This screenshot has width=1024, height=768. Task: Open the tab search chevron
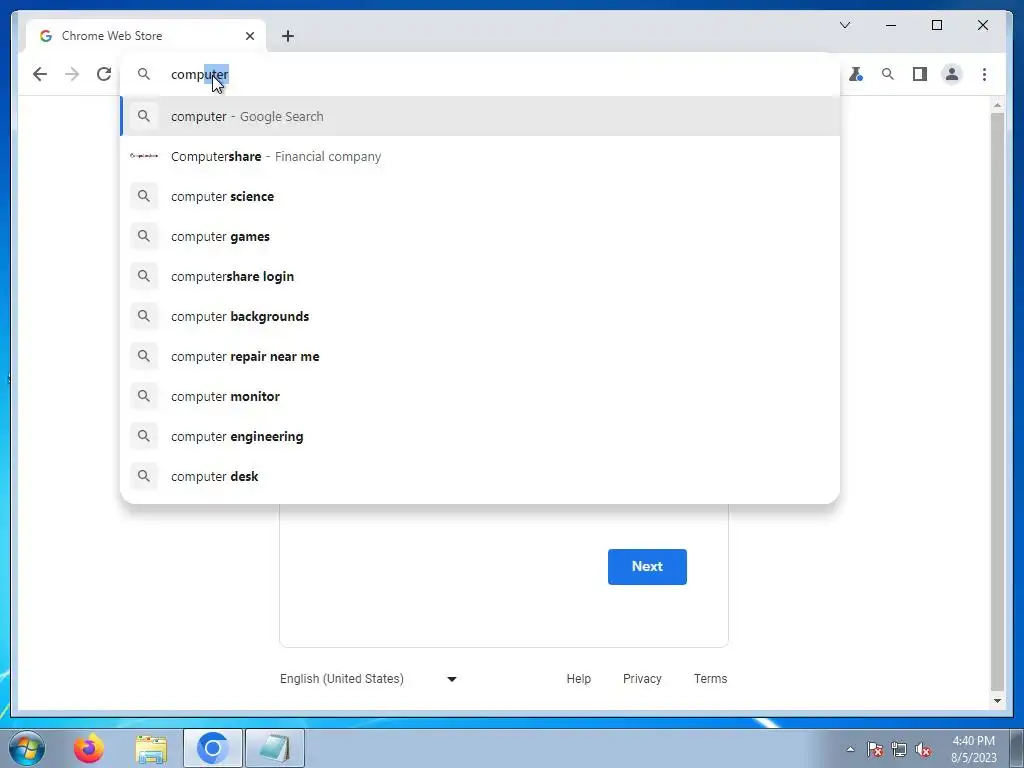pos(844,25)
